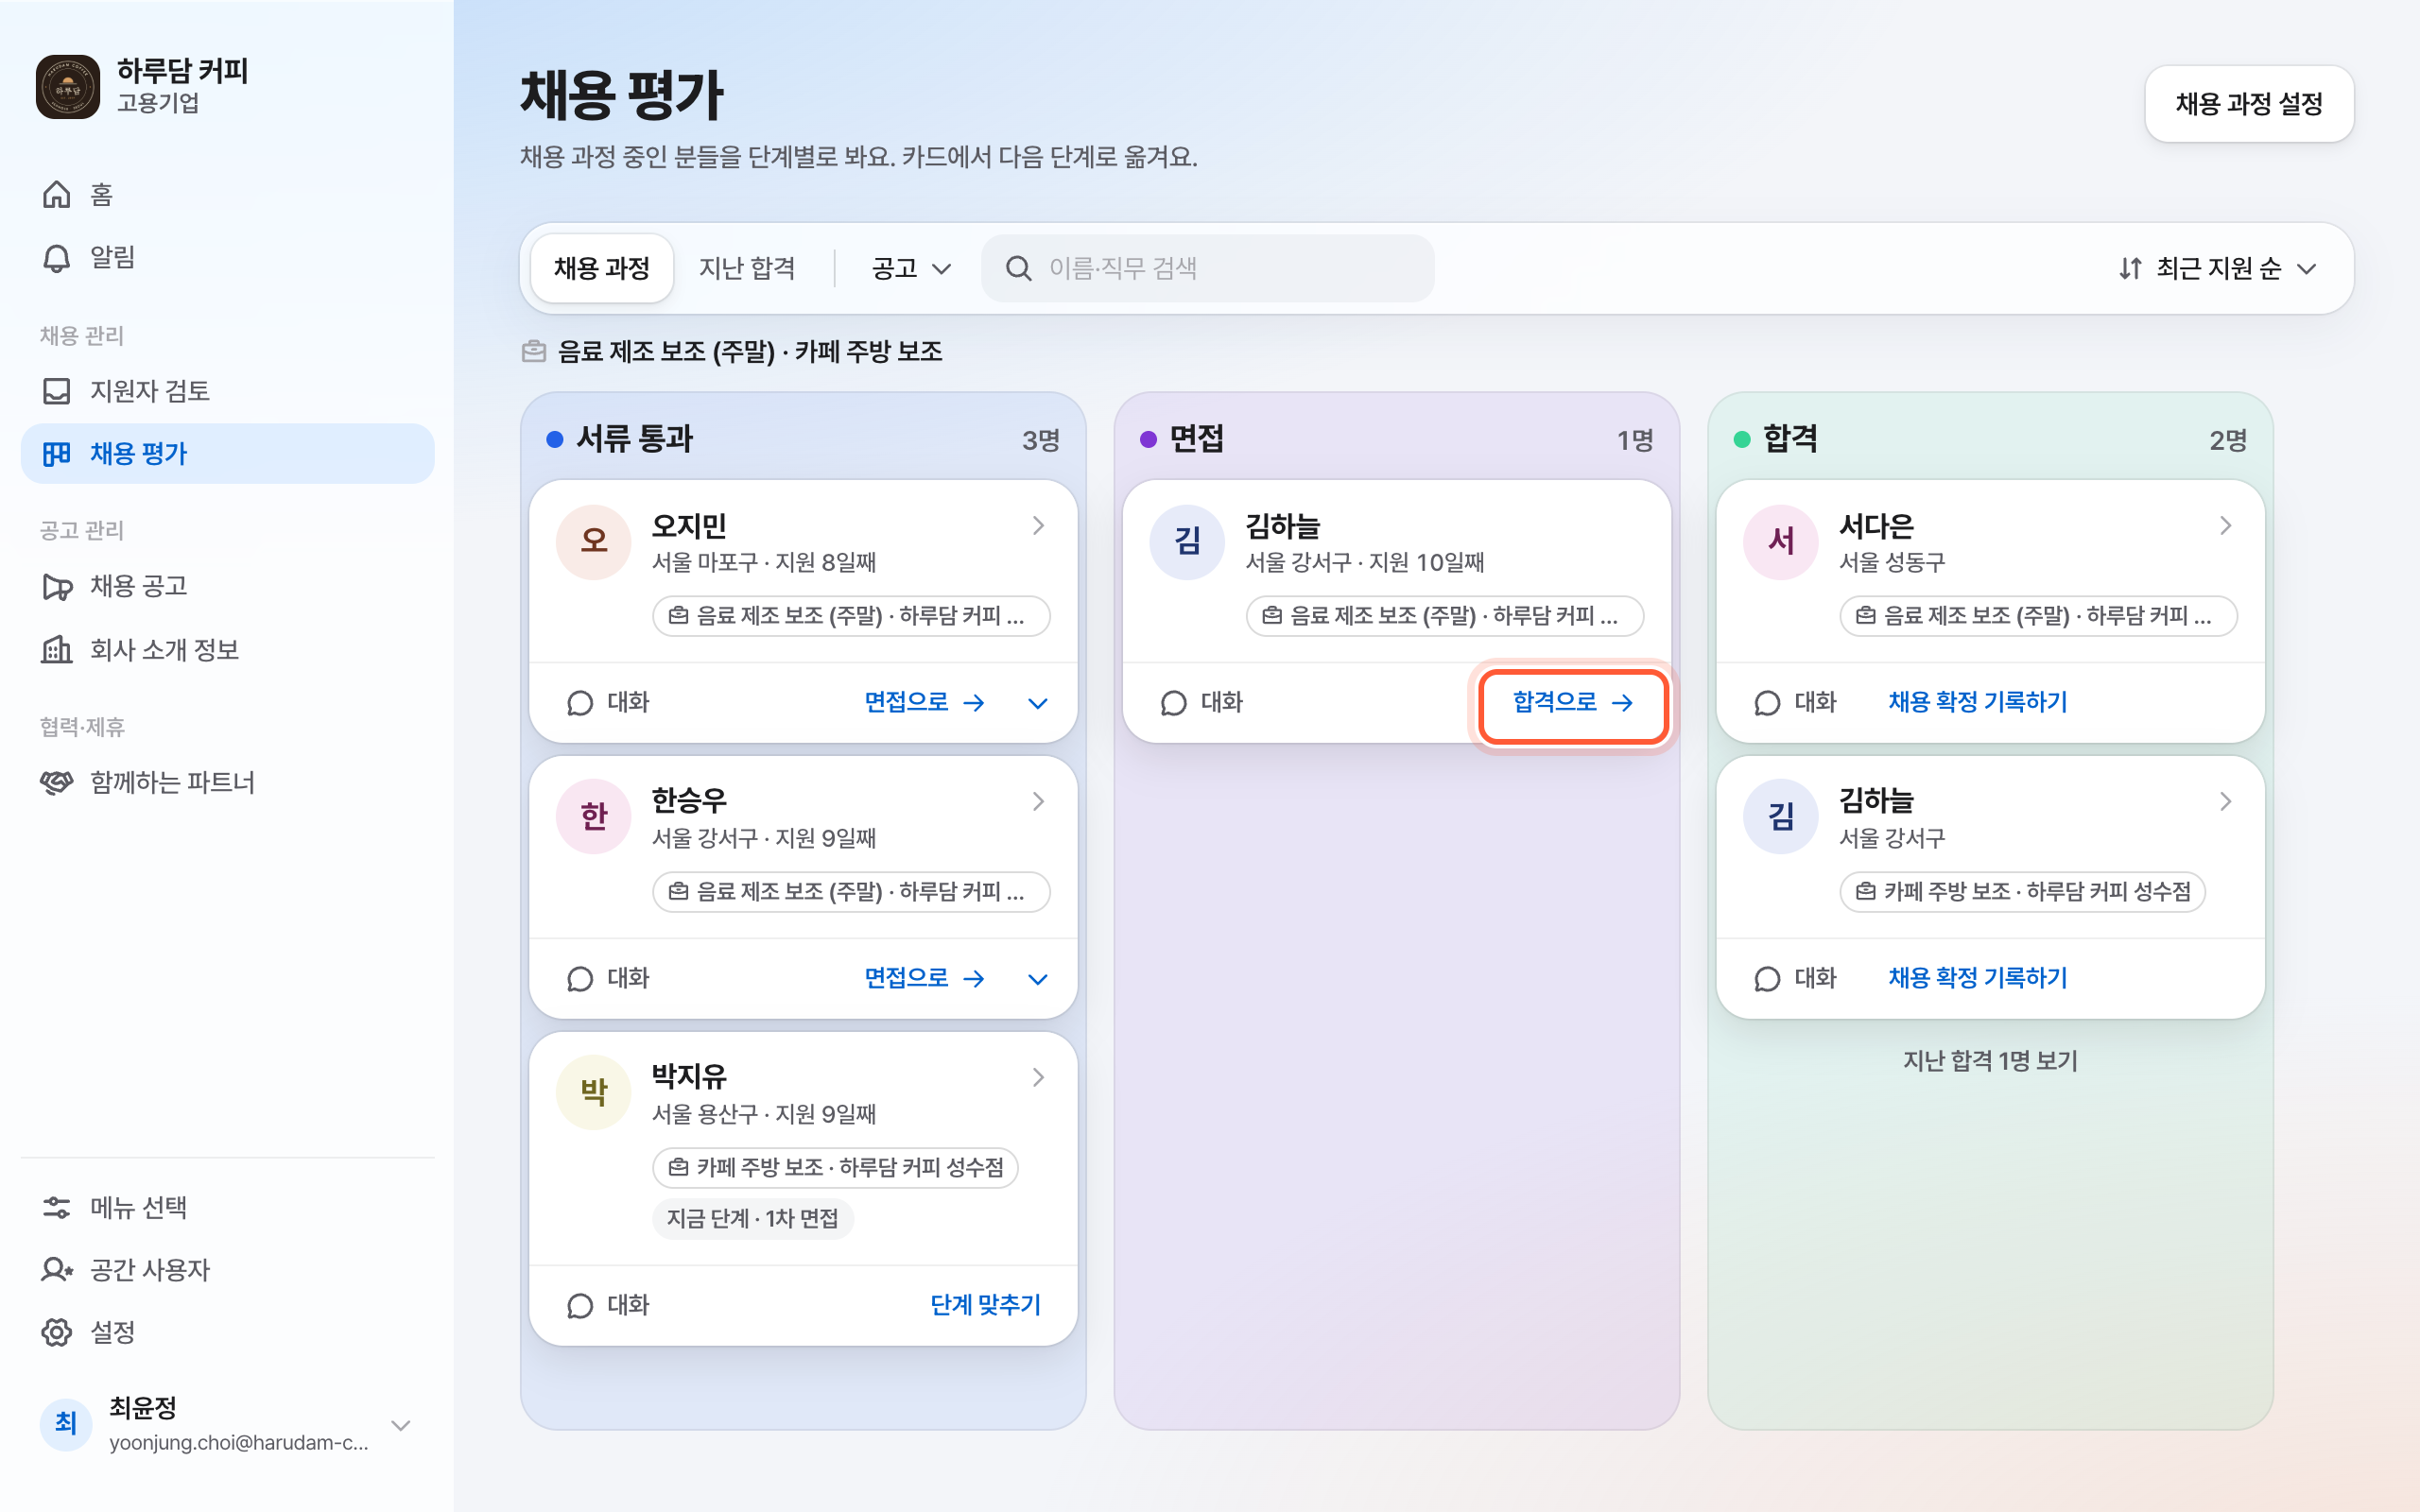Click the 회사 소개 정보 building icon

(x=57, y=650)
